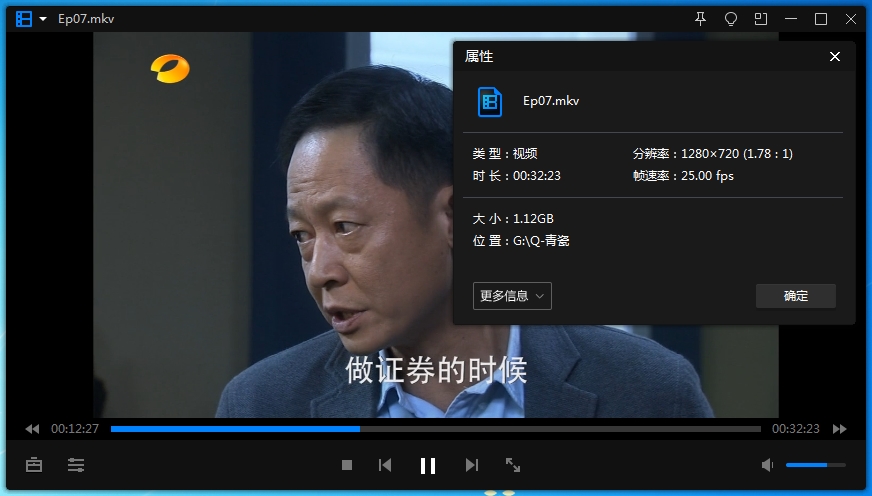
Task: Click the Ep07.mkv file icon in dialog
Action: [490, 102]
